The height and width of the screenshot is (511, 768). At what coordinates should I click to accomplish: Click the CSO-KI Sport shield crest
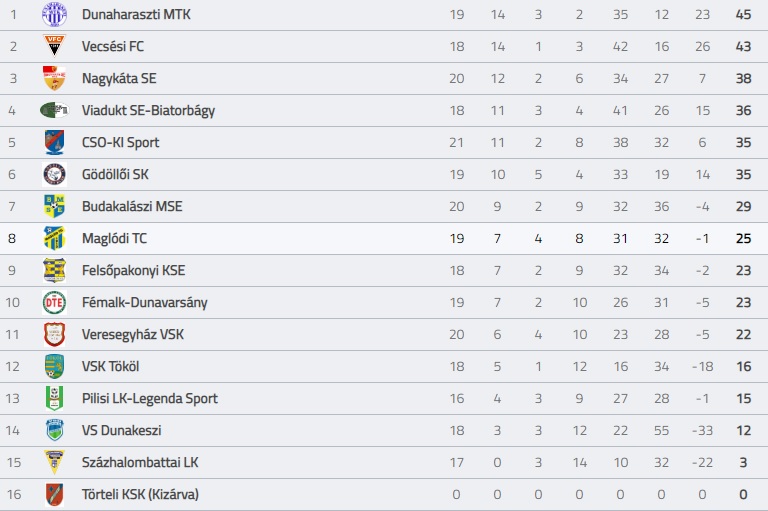coord(54,142)
